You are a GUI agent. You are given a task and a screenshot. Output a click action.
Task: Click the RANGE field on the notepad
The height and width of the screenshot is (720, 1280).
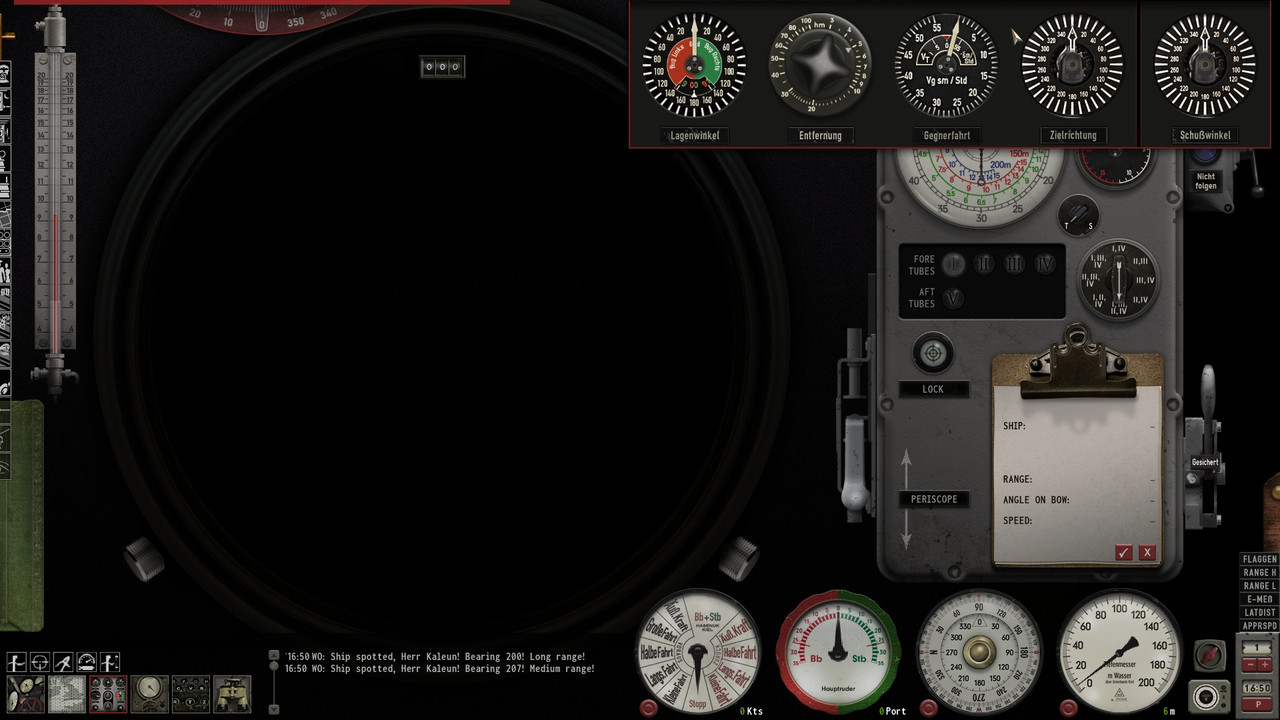click(1079, 479)
